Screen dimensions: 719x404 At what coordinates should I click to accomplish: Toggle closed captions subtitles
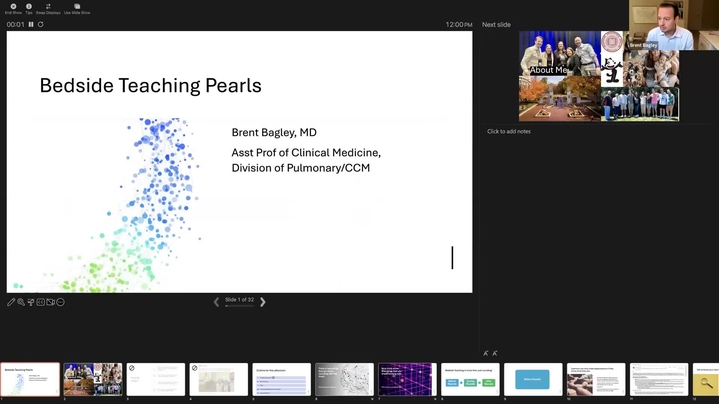41,302
